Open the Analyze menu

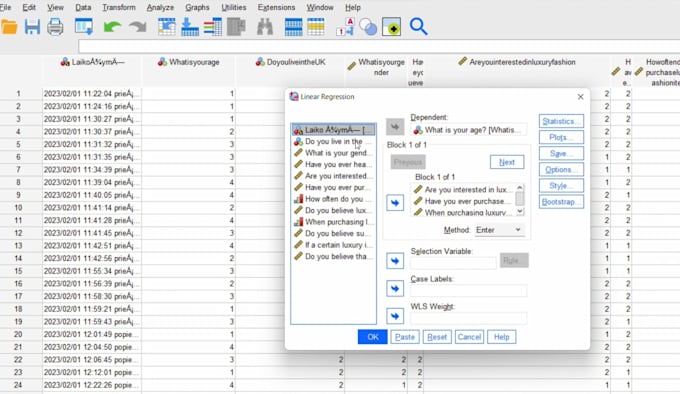[x=160, y=7]
